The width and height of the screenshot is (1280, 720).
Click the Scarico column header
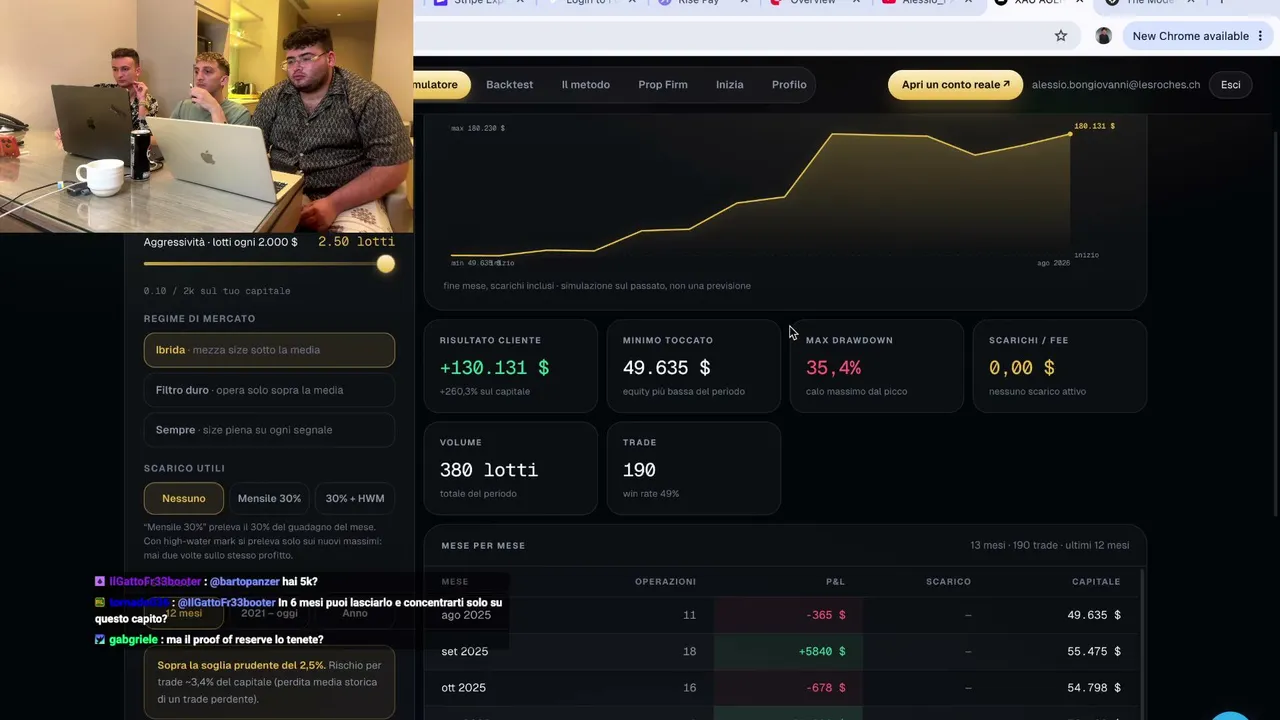click(948, 582)
